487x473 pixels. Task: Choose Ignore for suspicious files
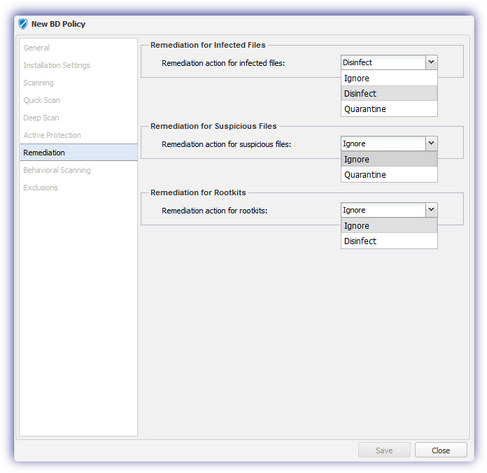[389, 159]
